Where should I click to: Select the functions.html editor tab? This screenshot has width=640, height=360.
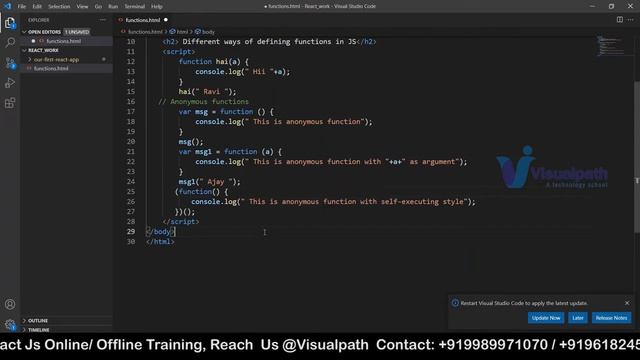click(142, 20)
